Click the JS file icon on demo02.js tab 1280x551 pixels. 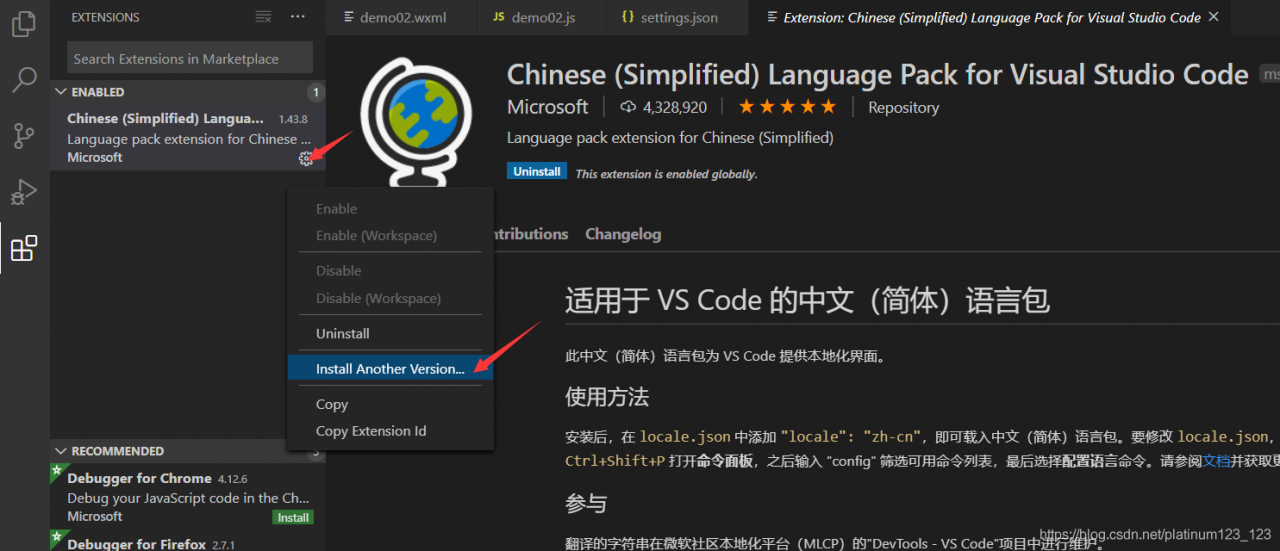tap(498, 17)
